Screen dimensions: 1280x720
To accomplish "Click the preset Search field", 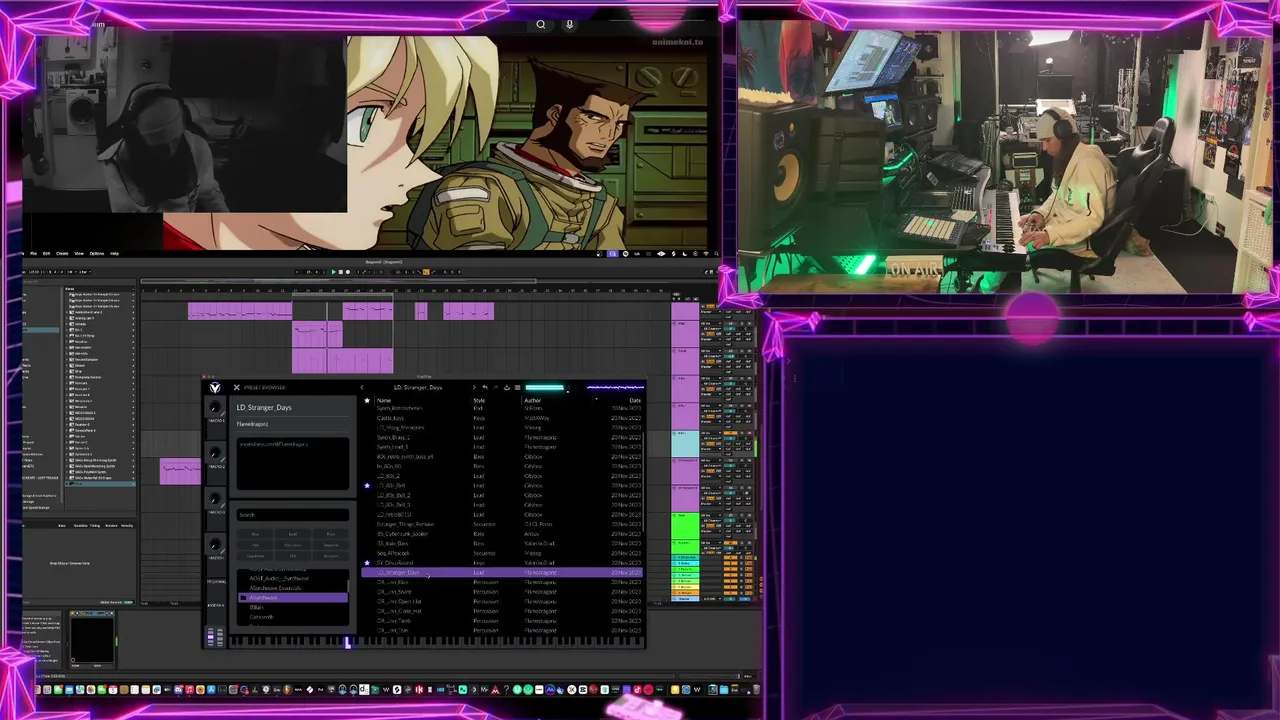I will point(293,515).
